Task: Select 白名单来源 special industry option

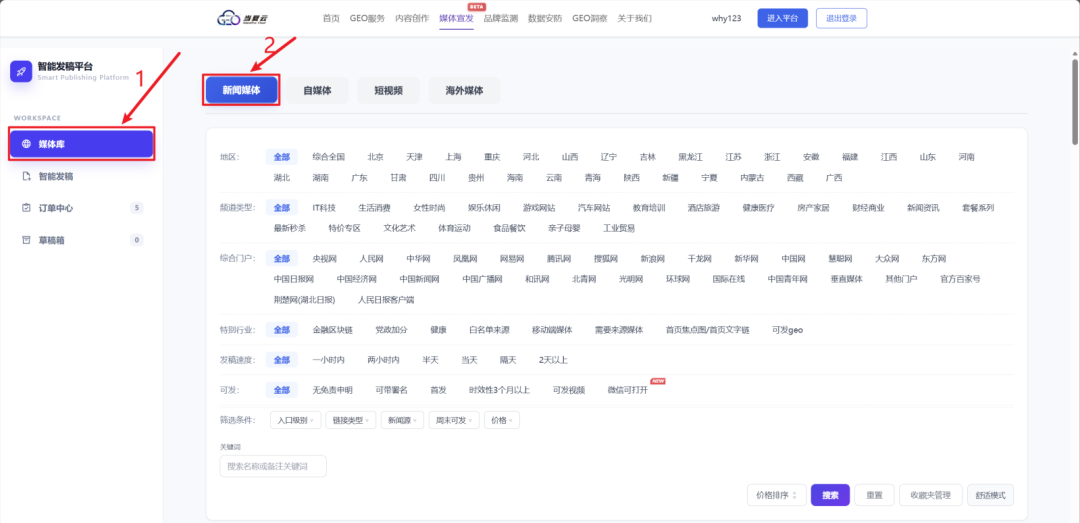Action: pos(489,330)
